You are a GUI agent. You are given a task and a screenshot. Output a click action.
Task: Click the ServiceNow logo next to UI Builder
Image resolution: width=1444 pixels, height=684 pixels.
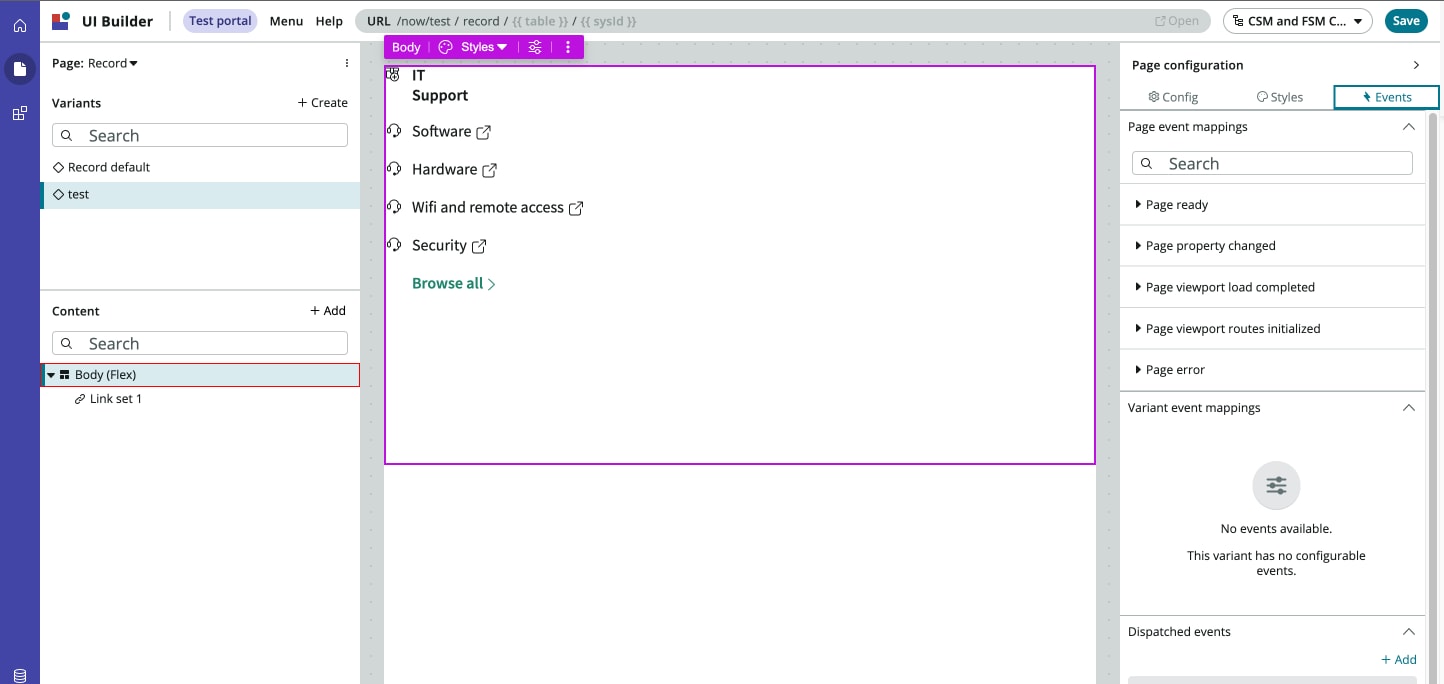[61, 21]
